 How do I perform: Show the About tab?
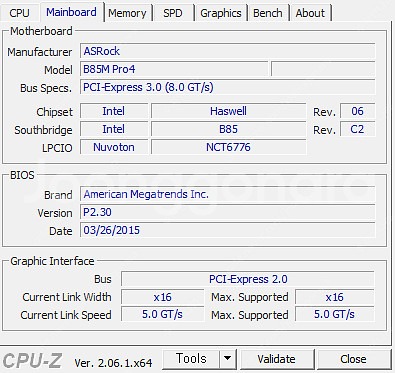point(310,13)
